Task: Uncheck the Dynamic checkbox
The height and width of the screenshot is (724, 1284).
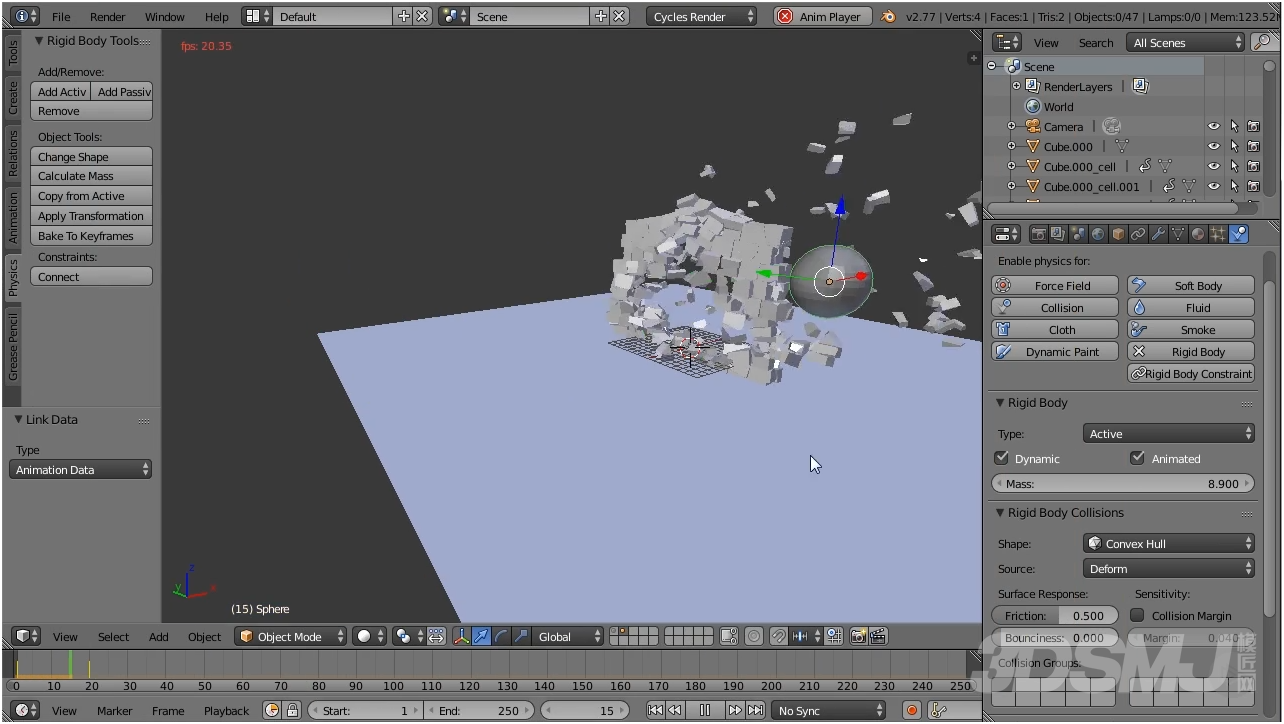Action: point(1002,458)
